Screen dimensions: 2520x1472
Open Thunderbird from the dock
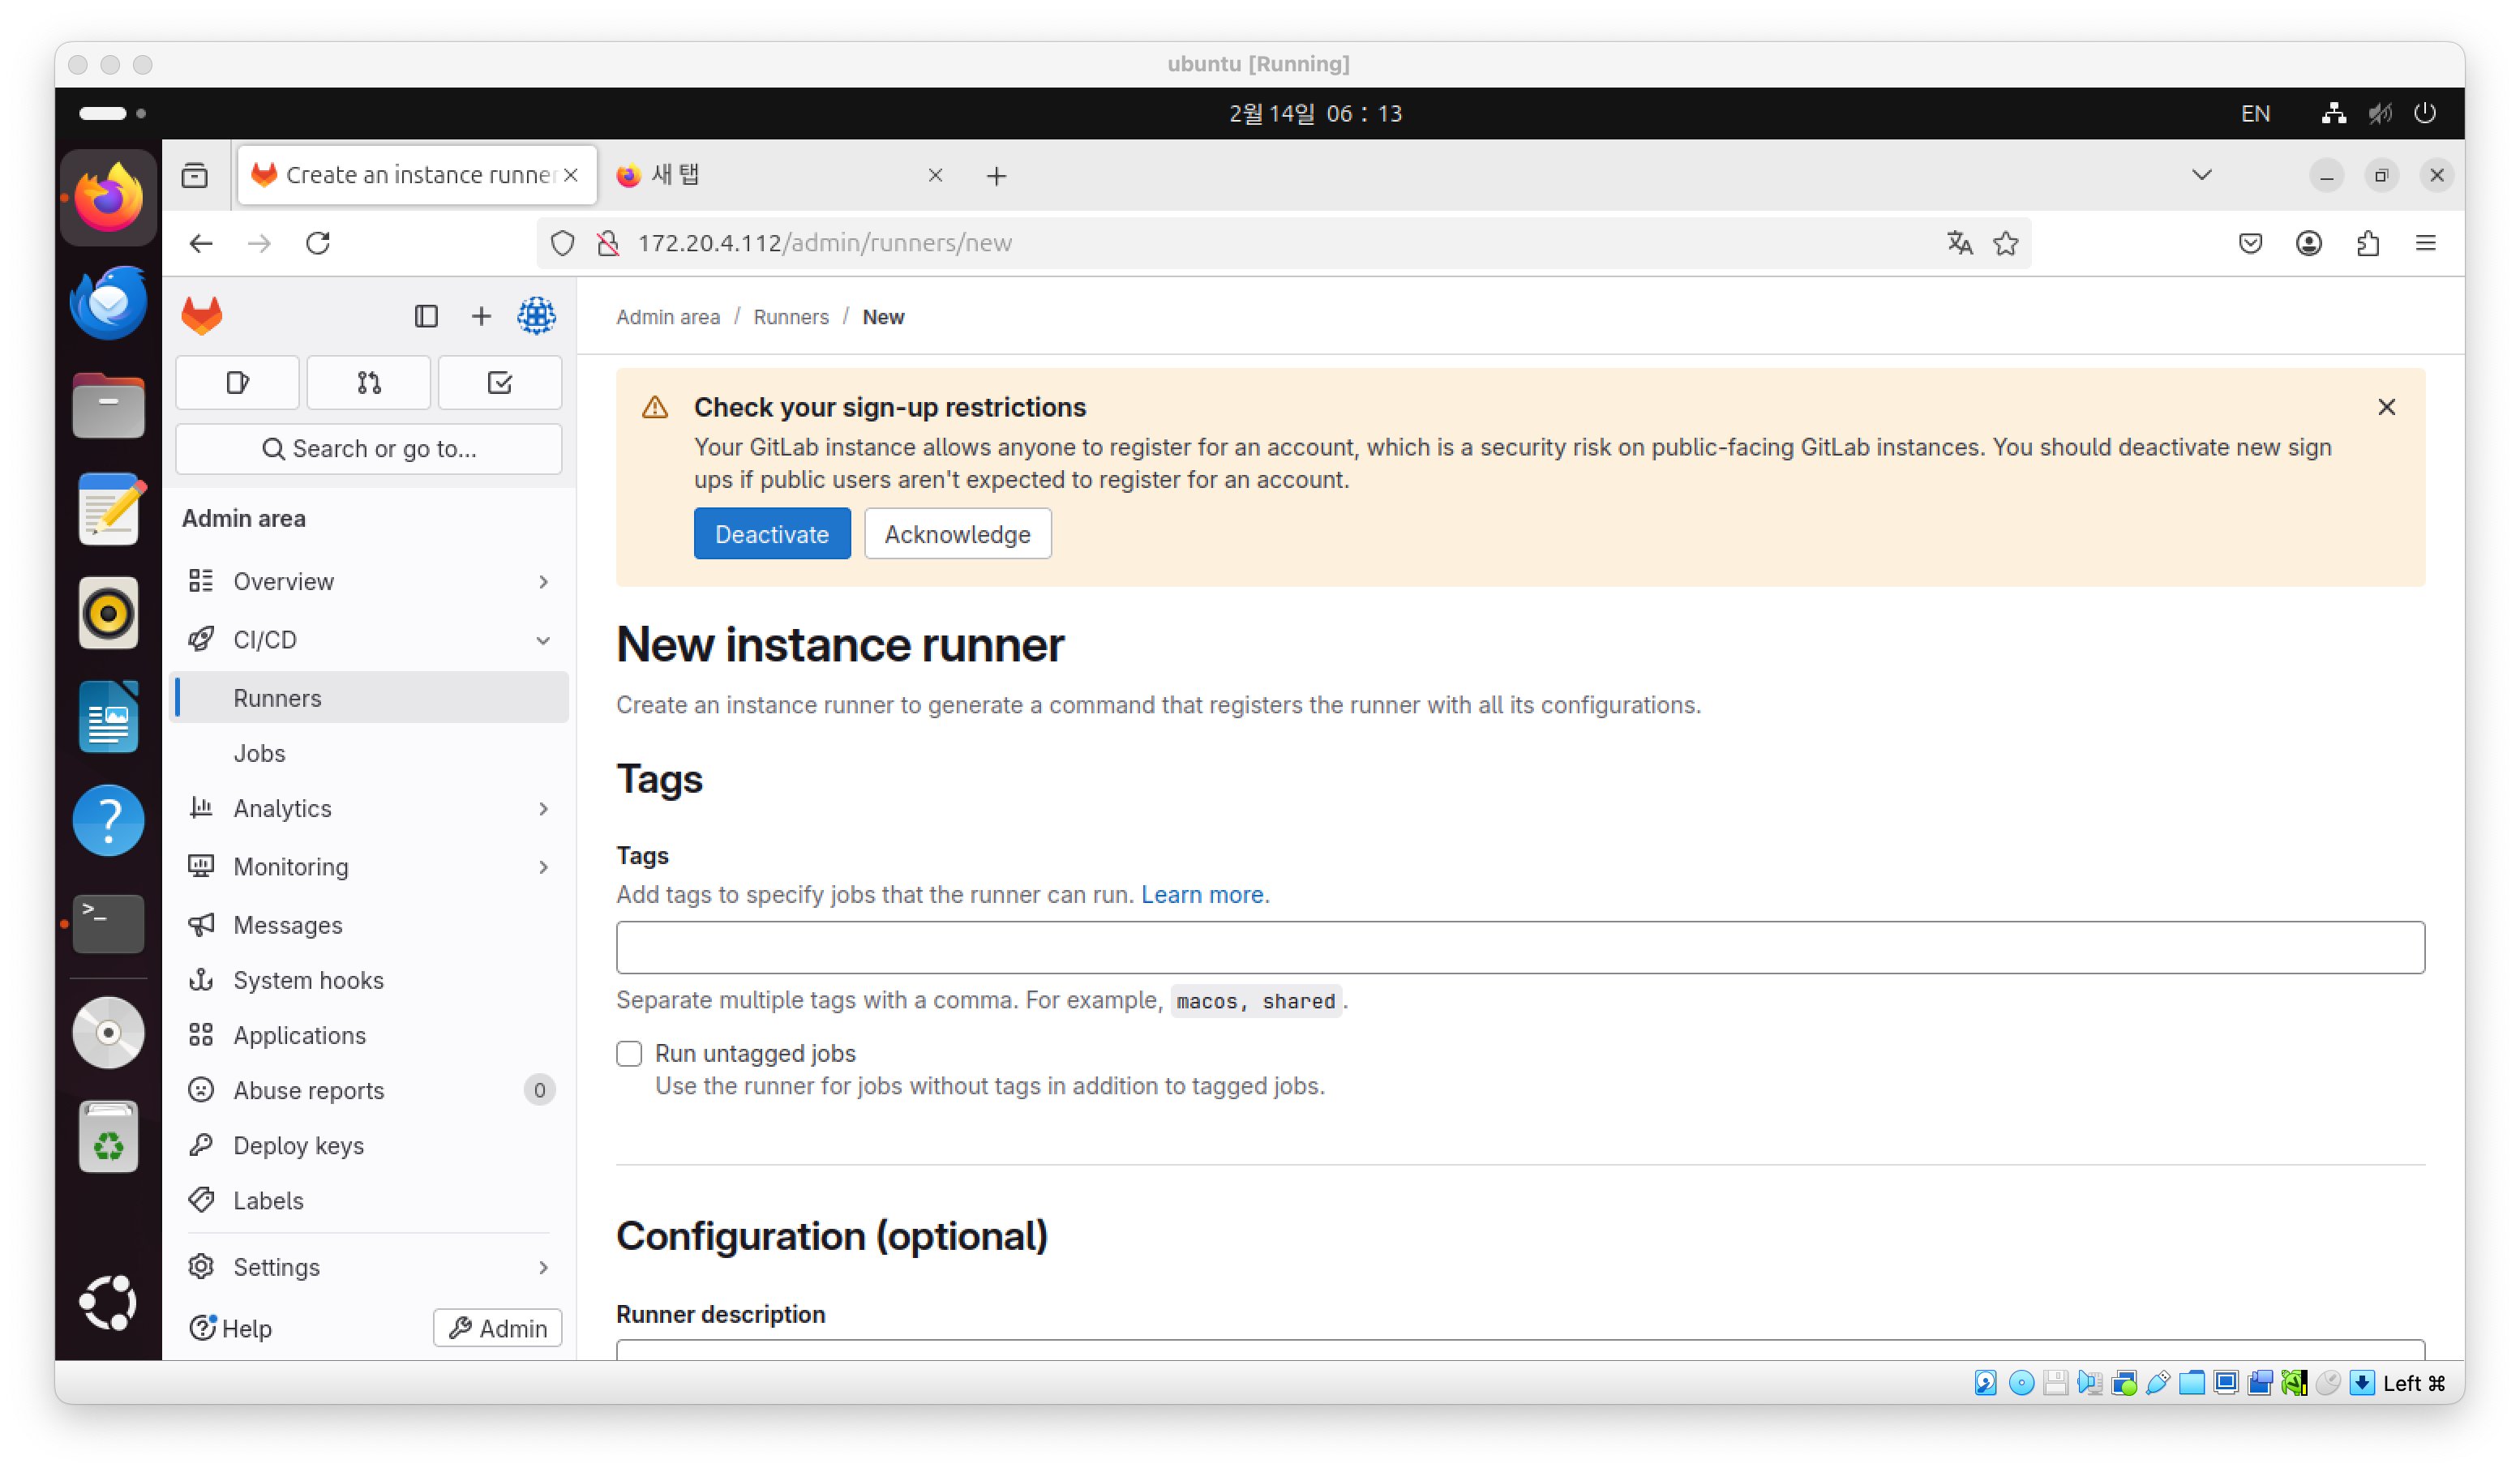point(108,302)
